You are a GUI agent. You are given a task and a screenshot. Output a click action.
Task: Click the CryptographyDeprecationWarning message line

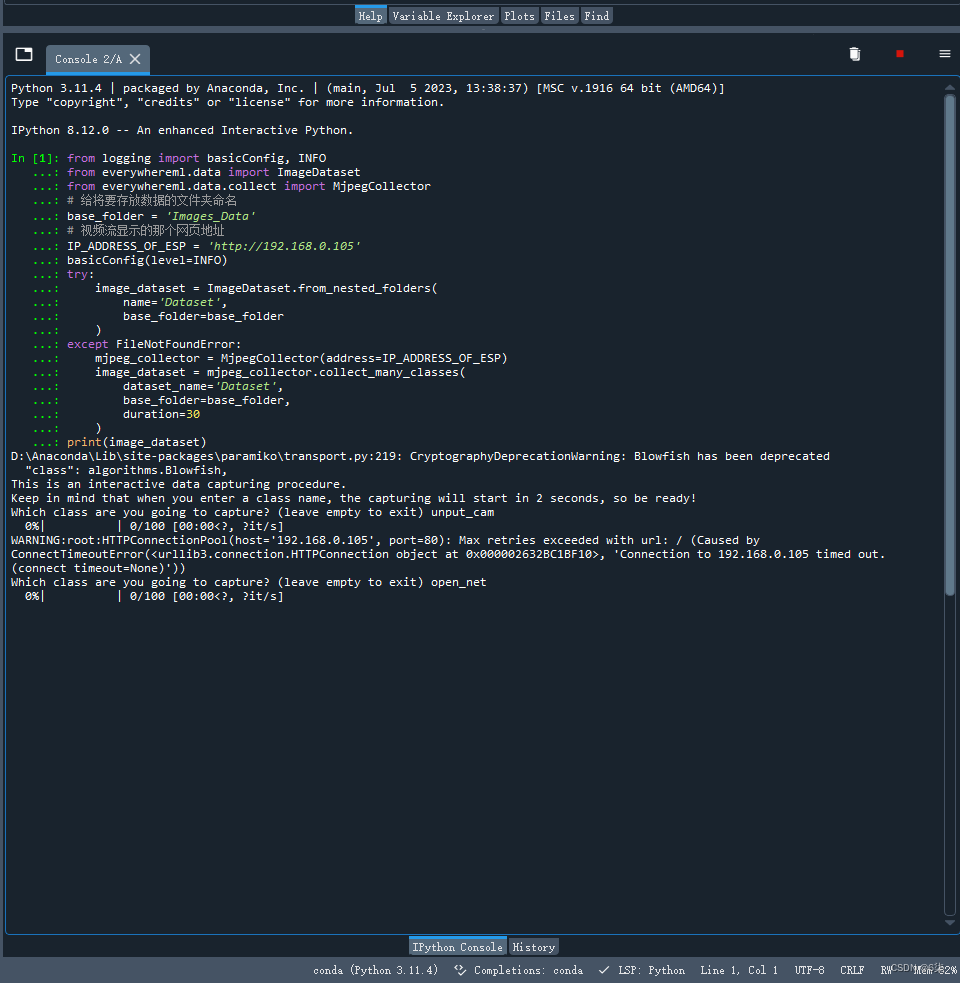tap(420, 456)
